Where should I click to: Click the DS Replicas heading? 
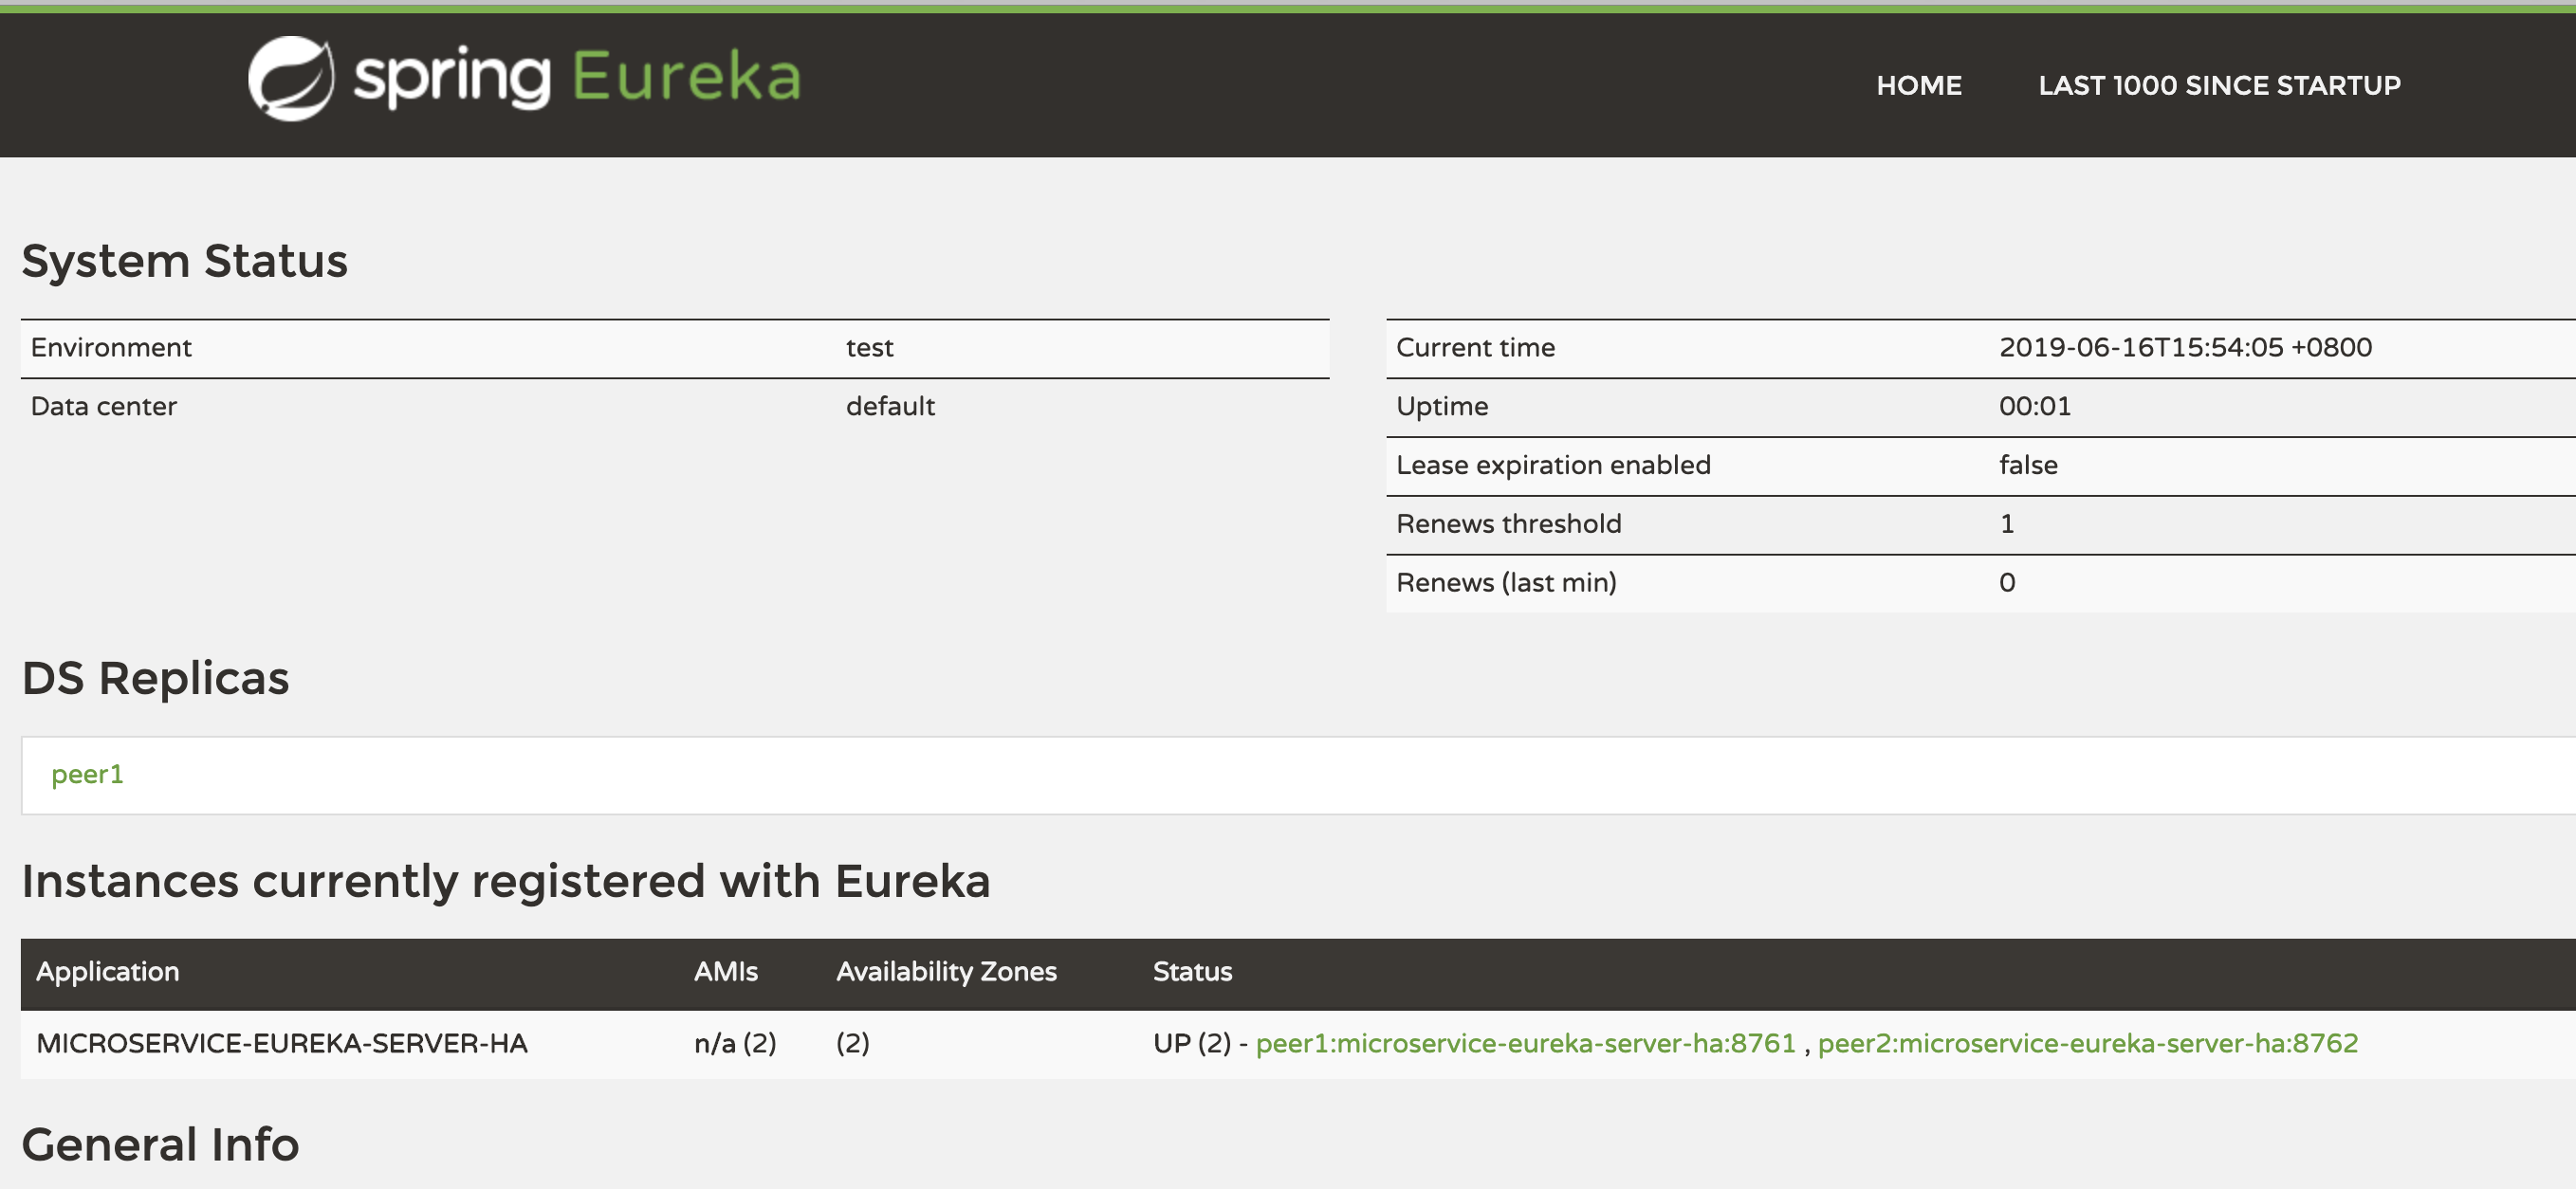[x=156, y=678]
